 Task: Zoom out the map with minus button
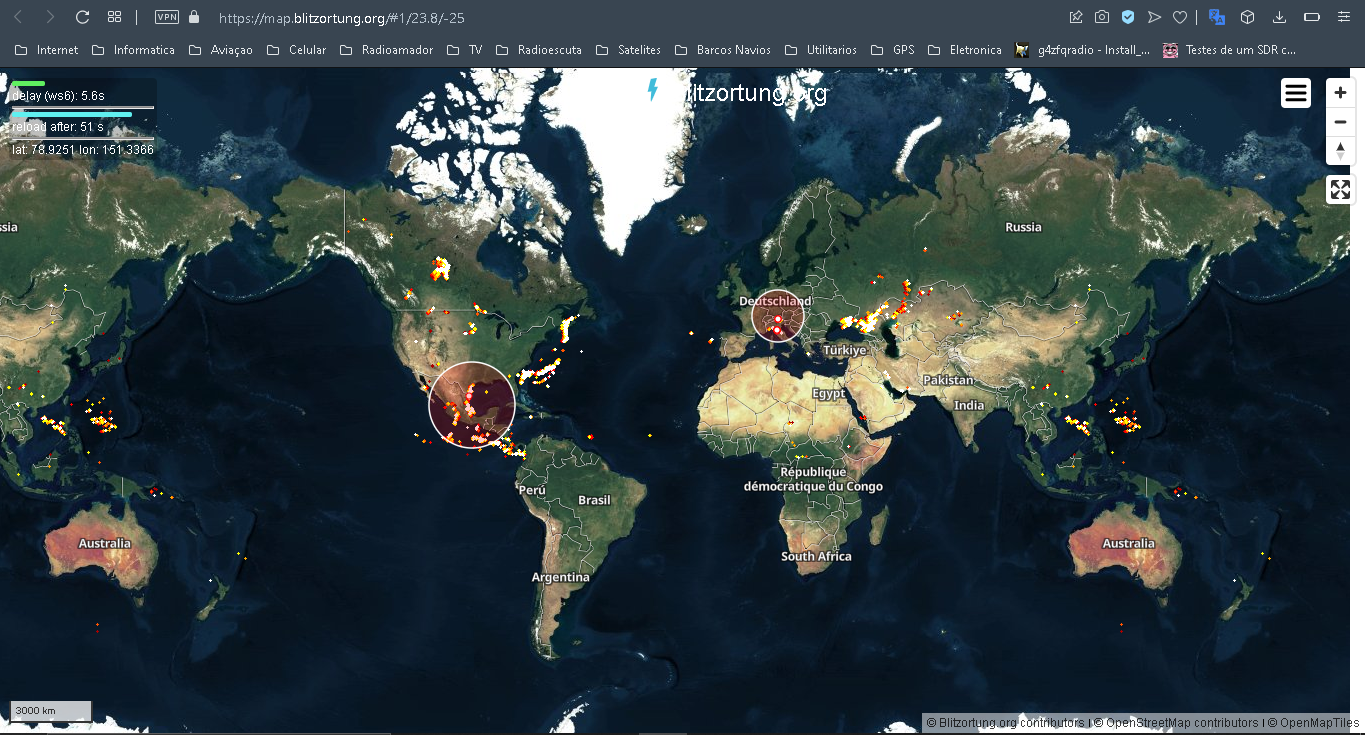[x=1341, y=122]
